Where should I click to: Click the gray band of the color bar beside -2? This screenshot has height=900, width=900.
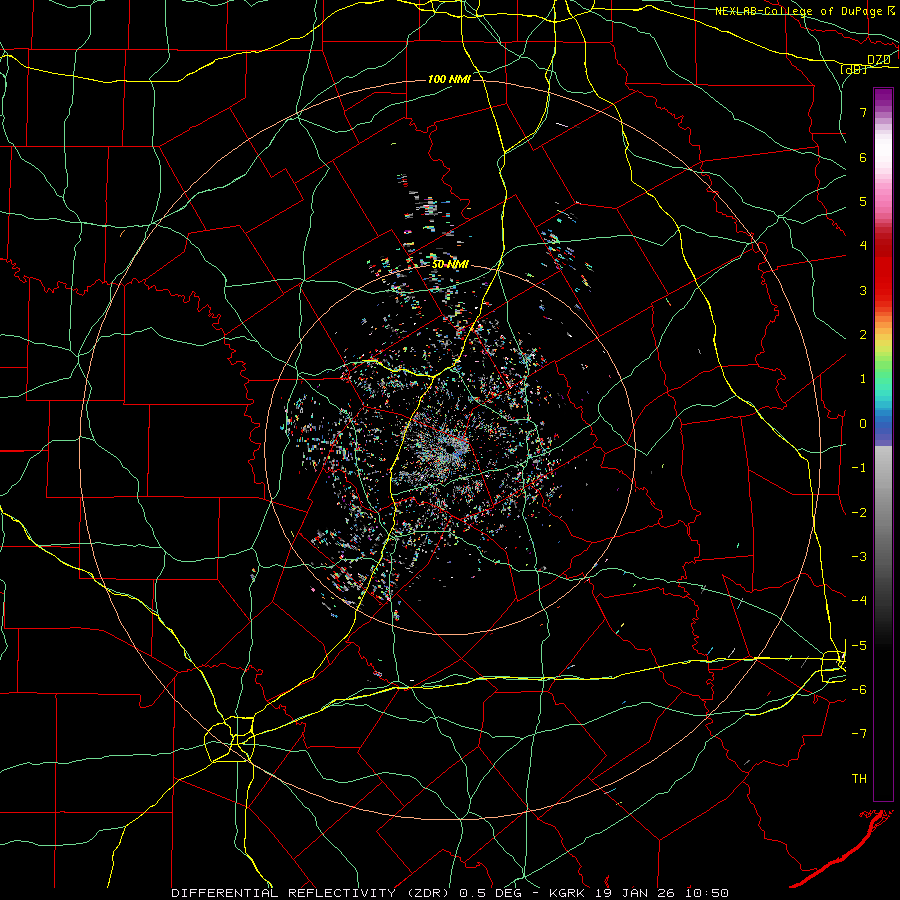coord(883,512)
